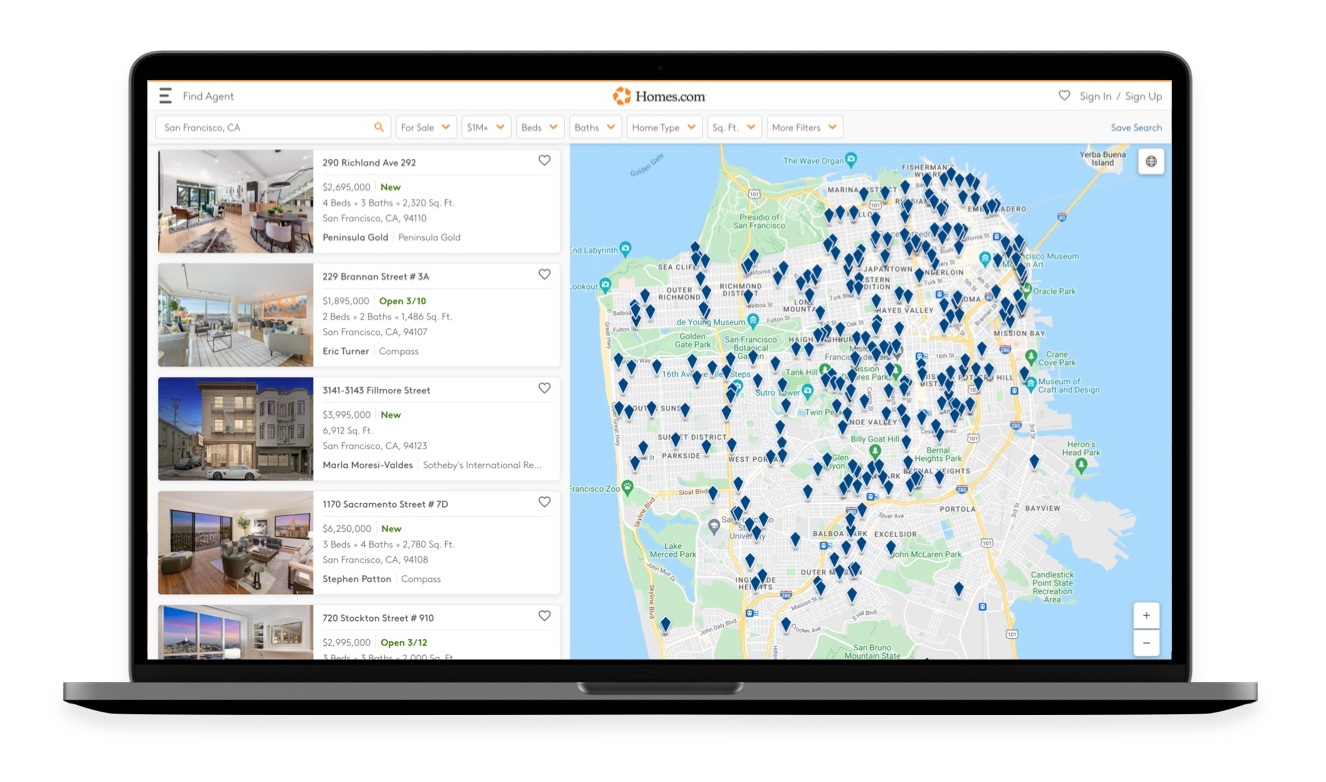
Task: Click the Homes.com logo
Action: (659, 96)
